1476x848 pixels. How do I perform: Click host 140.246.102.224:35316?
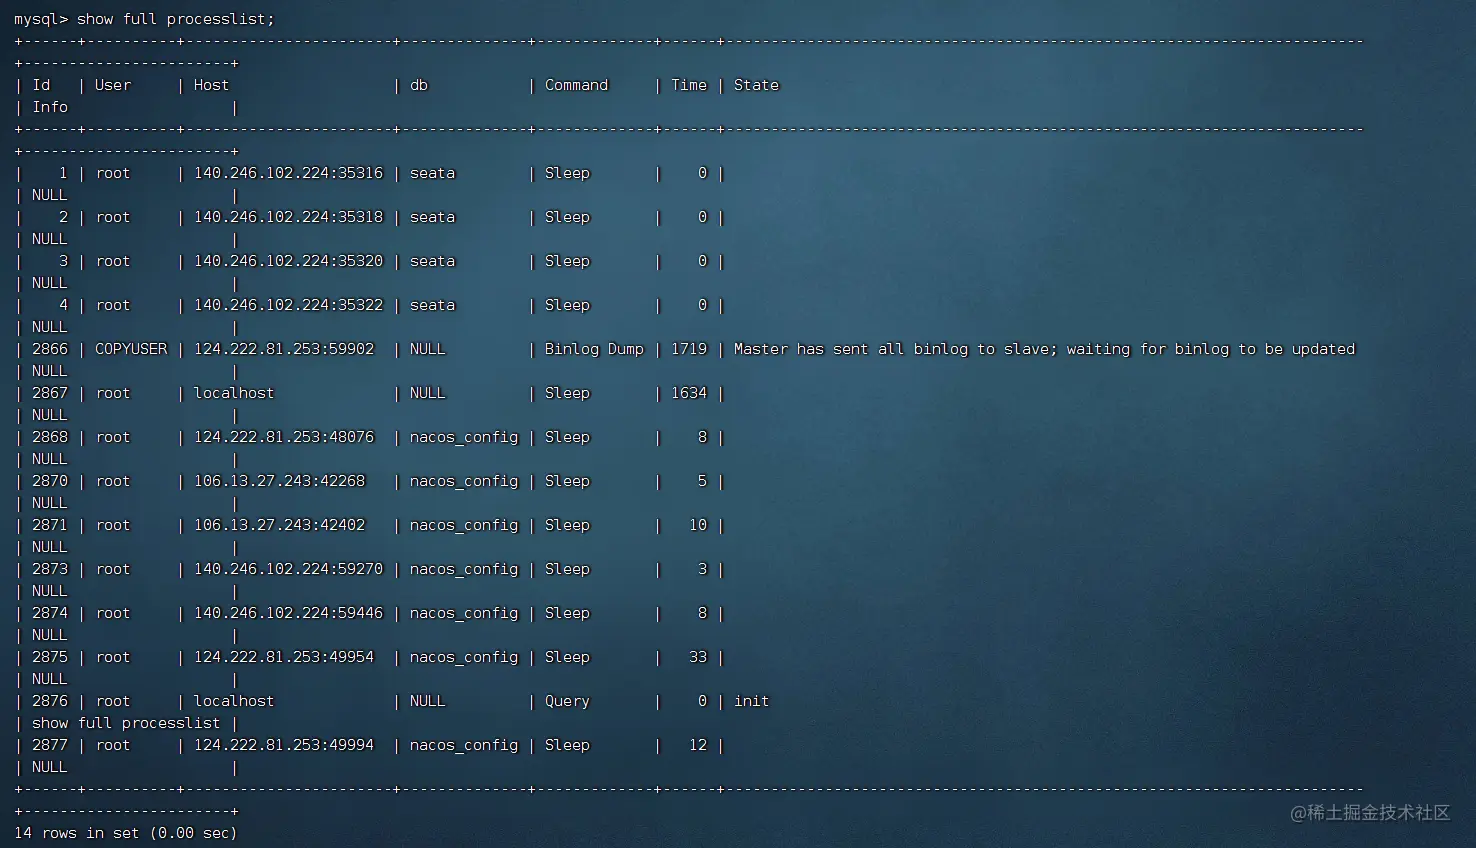[288, 173]
